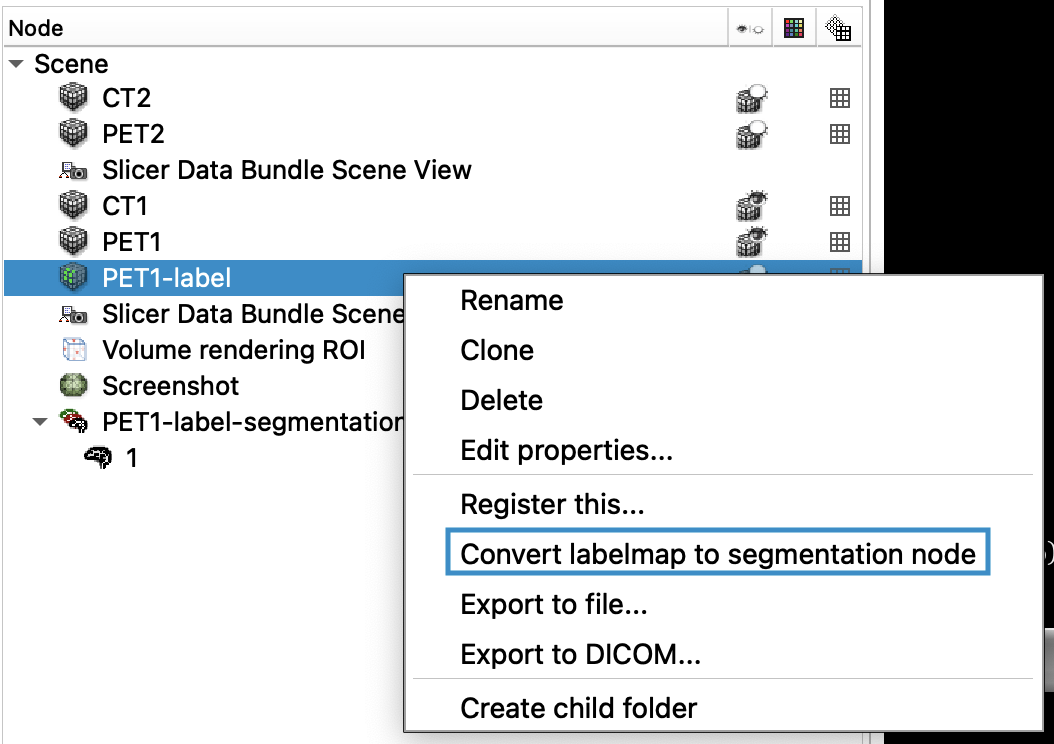Click the Screenshot node icon
1054x744 pixels.
click(73, 386)
